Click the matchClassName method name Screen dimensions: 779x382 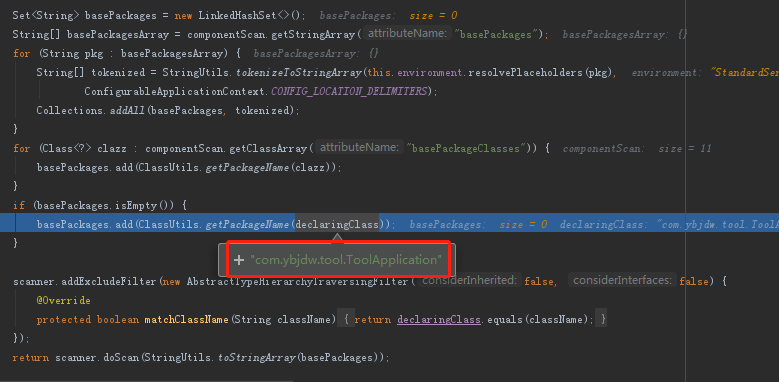186,319
